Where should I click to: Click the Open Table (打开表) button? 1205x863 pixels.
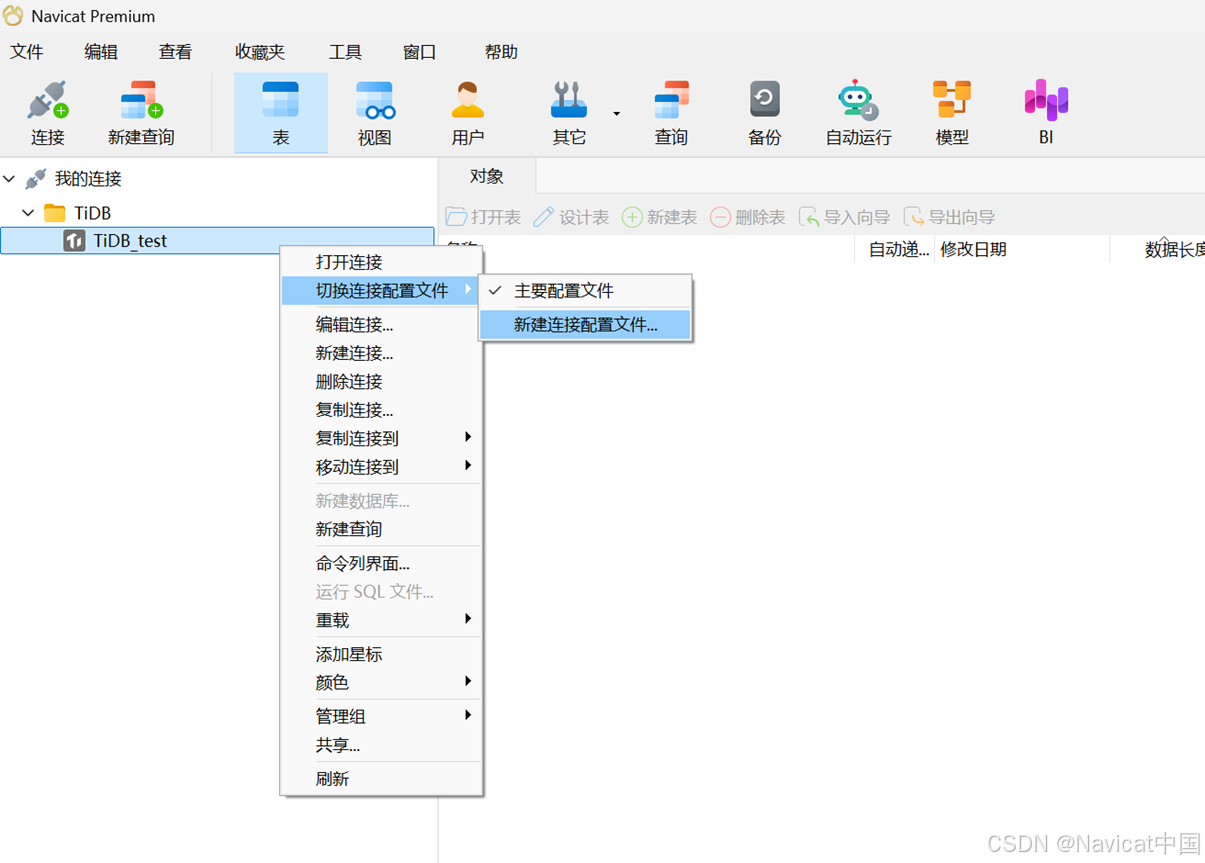pyautogui.click(x=484, y=217)
